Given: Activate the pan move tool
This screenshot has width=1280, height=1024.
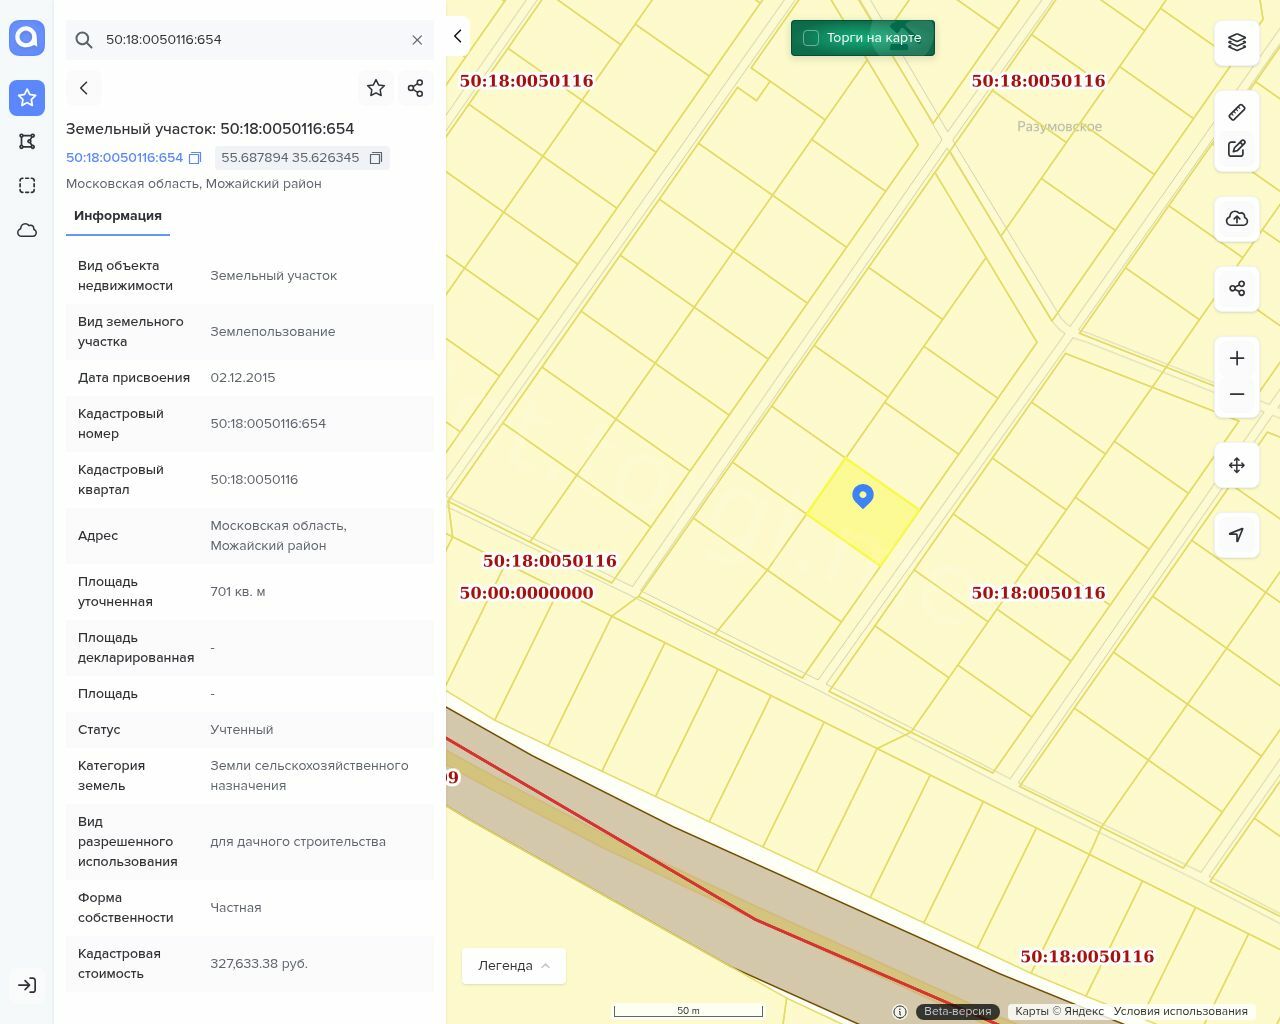Looking at the screenshot, I should coord(1237,465).
